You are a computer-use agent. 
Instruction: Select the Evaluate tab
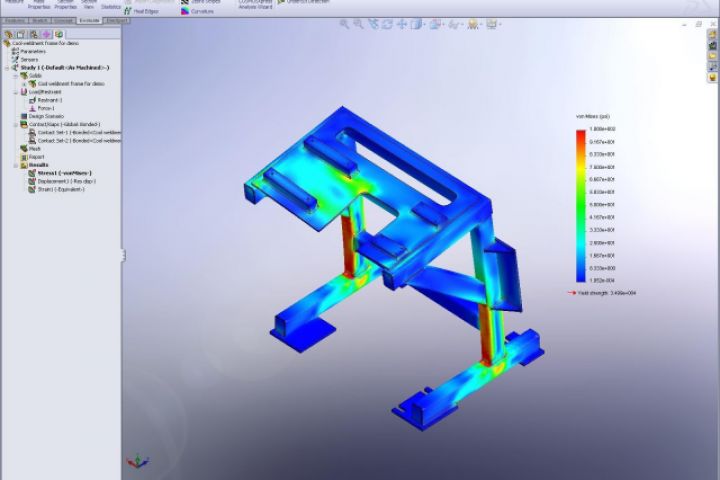pos(89,21)
